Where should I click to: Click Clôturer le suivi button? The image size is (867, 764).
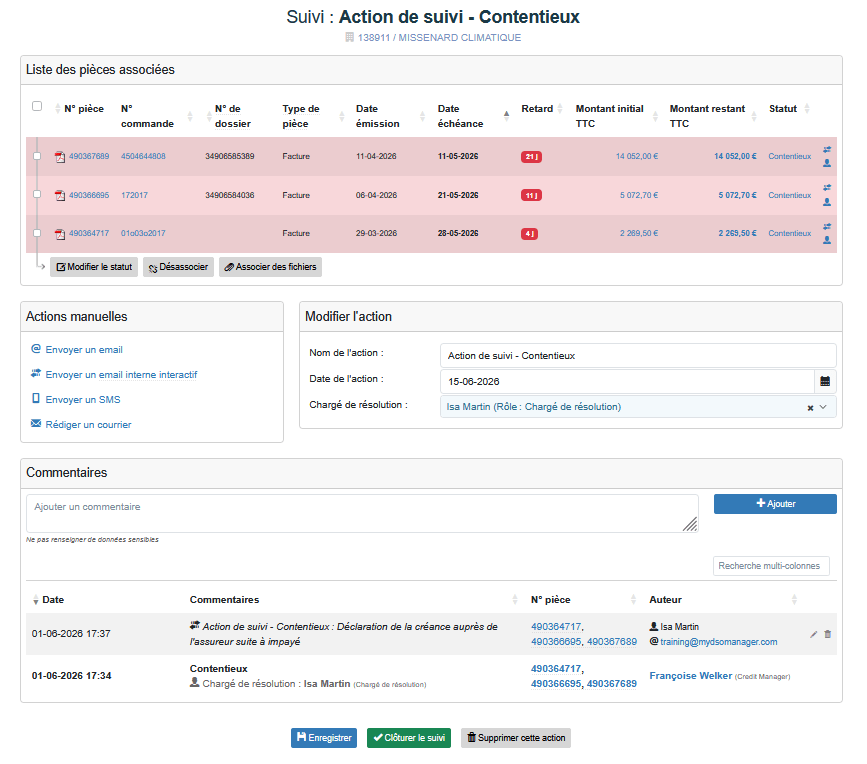[x=409, y=738]
